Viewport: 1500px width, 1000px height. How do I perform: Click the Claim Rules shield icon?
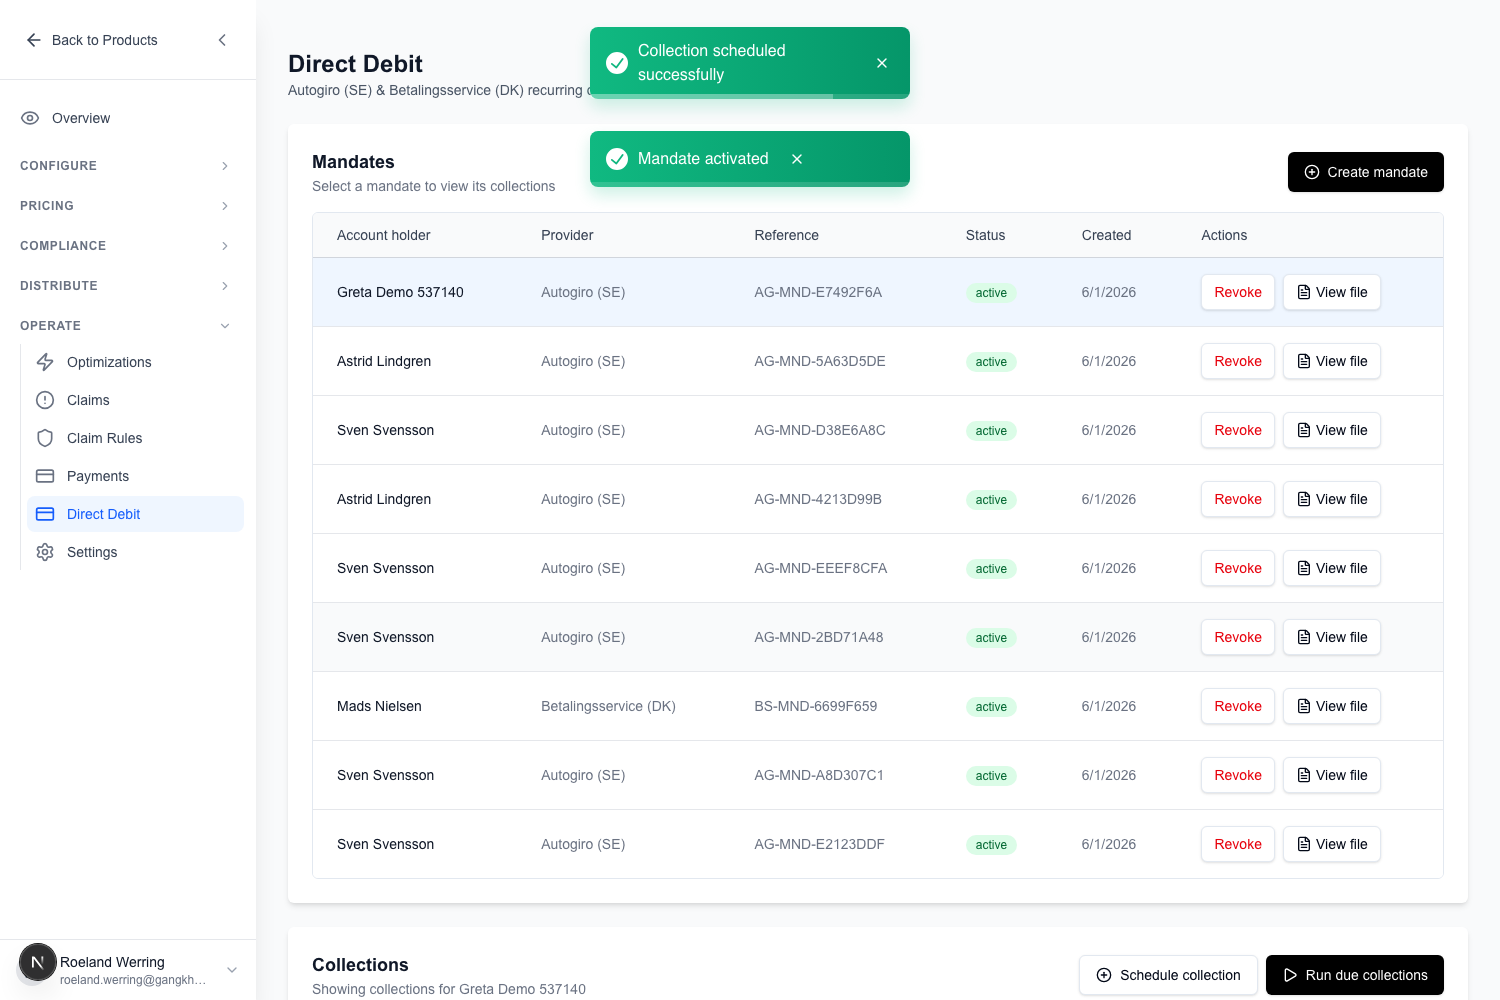tap(45, 438)
